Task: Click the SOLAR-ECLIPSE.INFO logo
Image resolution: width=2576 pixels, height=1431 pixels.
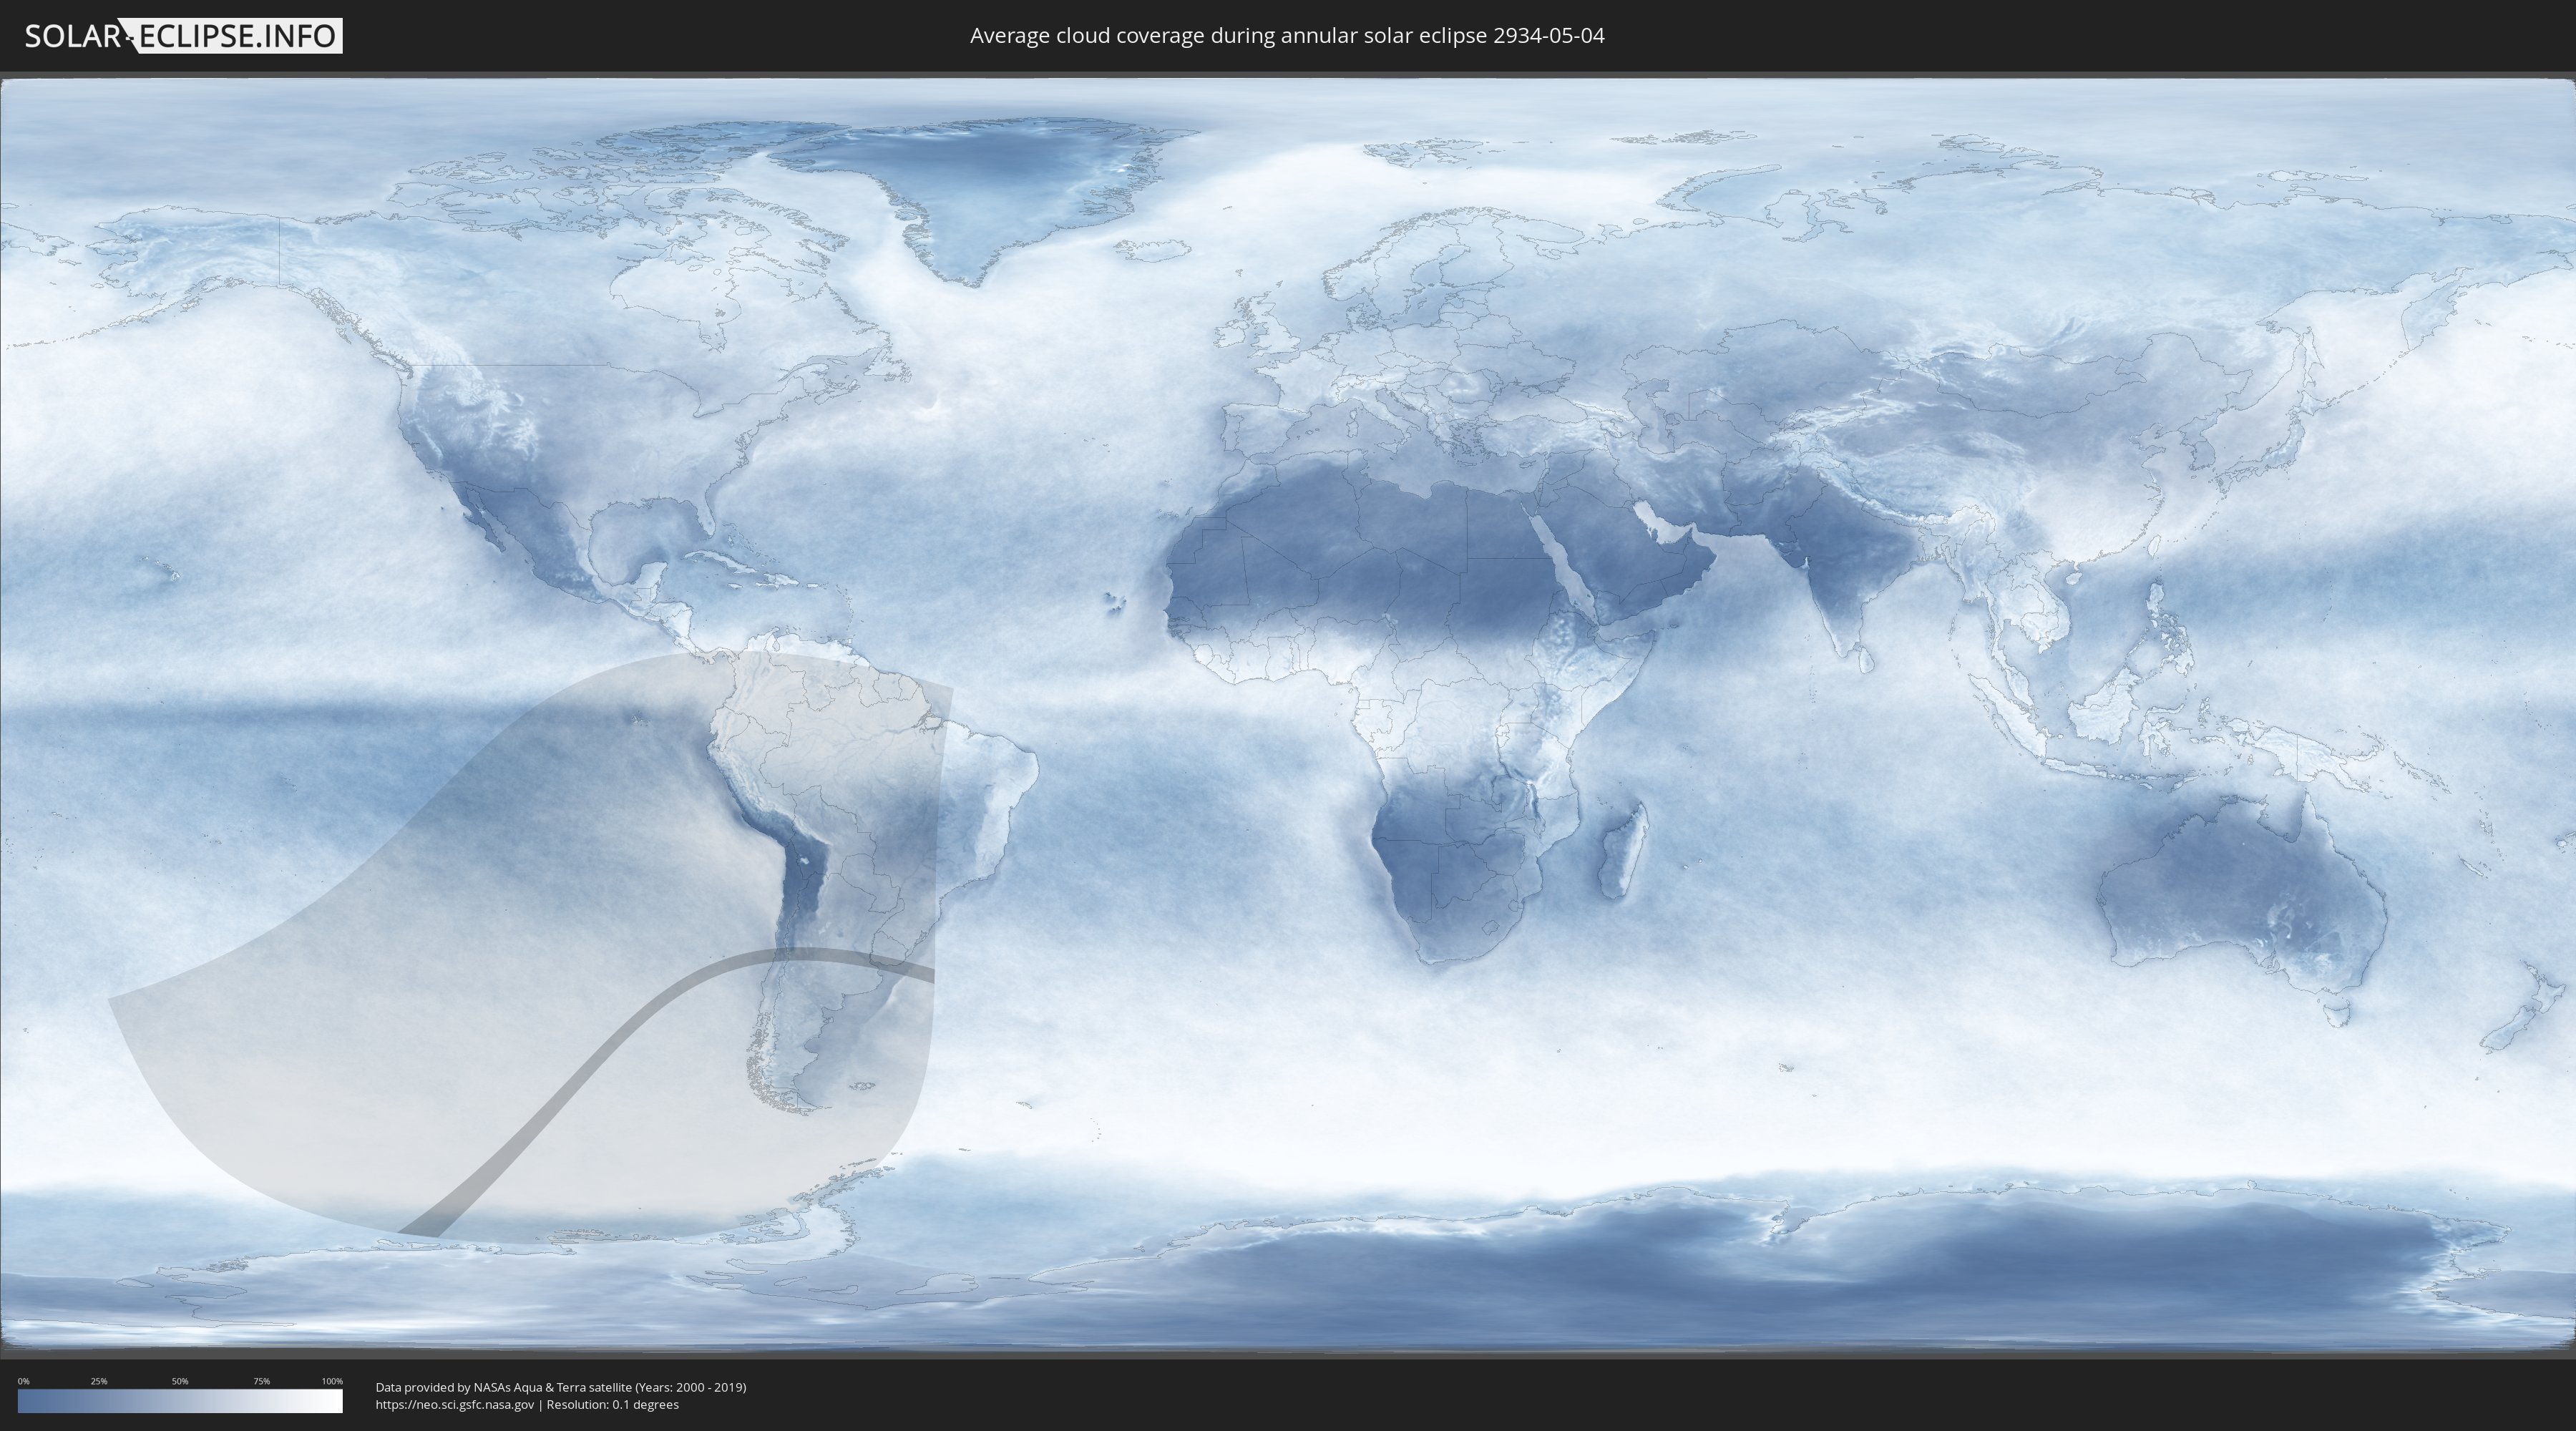Action: point(183,36)
